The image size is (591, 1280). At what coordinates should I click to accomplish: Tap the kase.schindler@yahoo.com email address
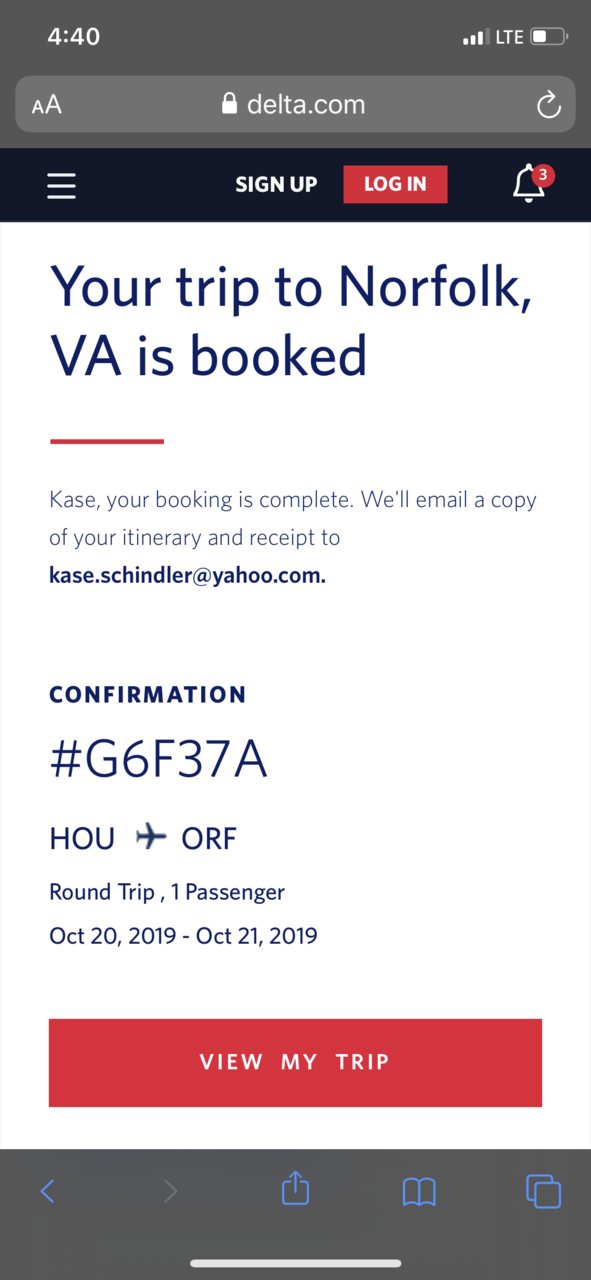click(187, 575)
